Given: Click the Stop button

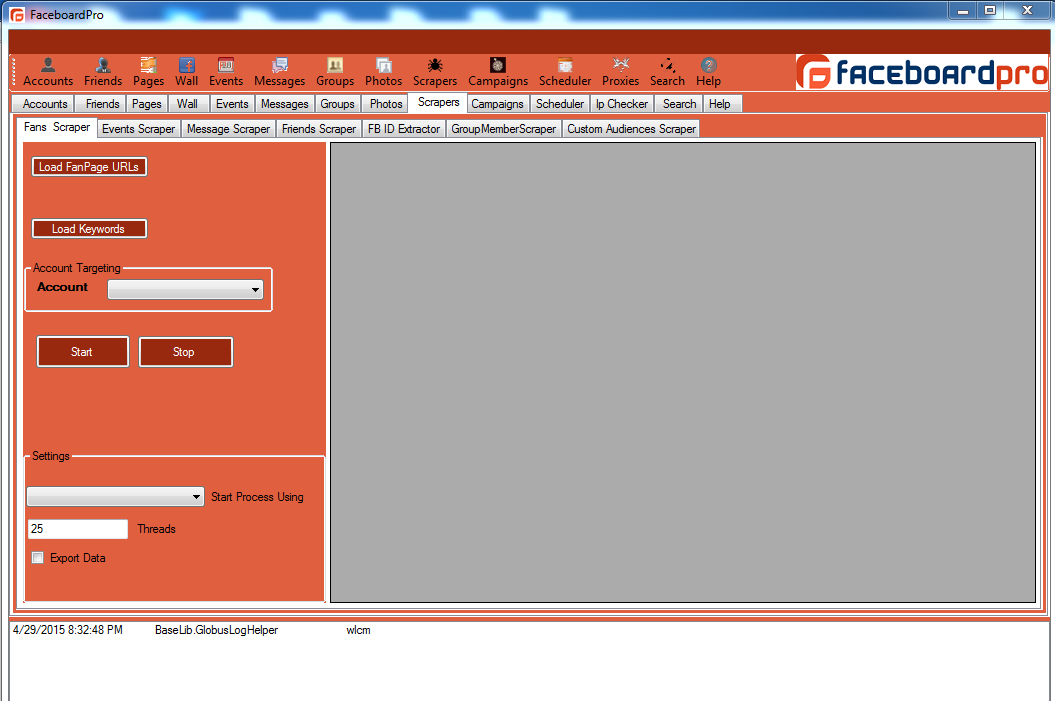Looking at the screenshot, I should (186, 352).
